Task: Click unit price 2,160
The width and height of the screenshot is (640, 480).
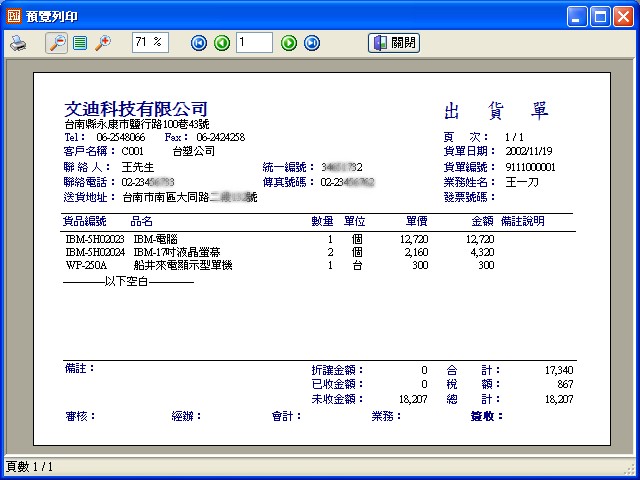Action: click(416, 252)
